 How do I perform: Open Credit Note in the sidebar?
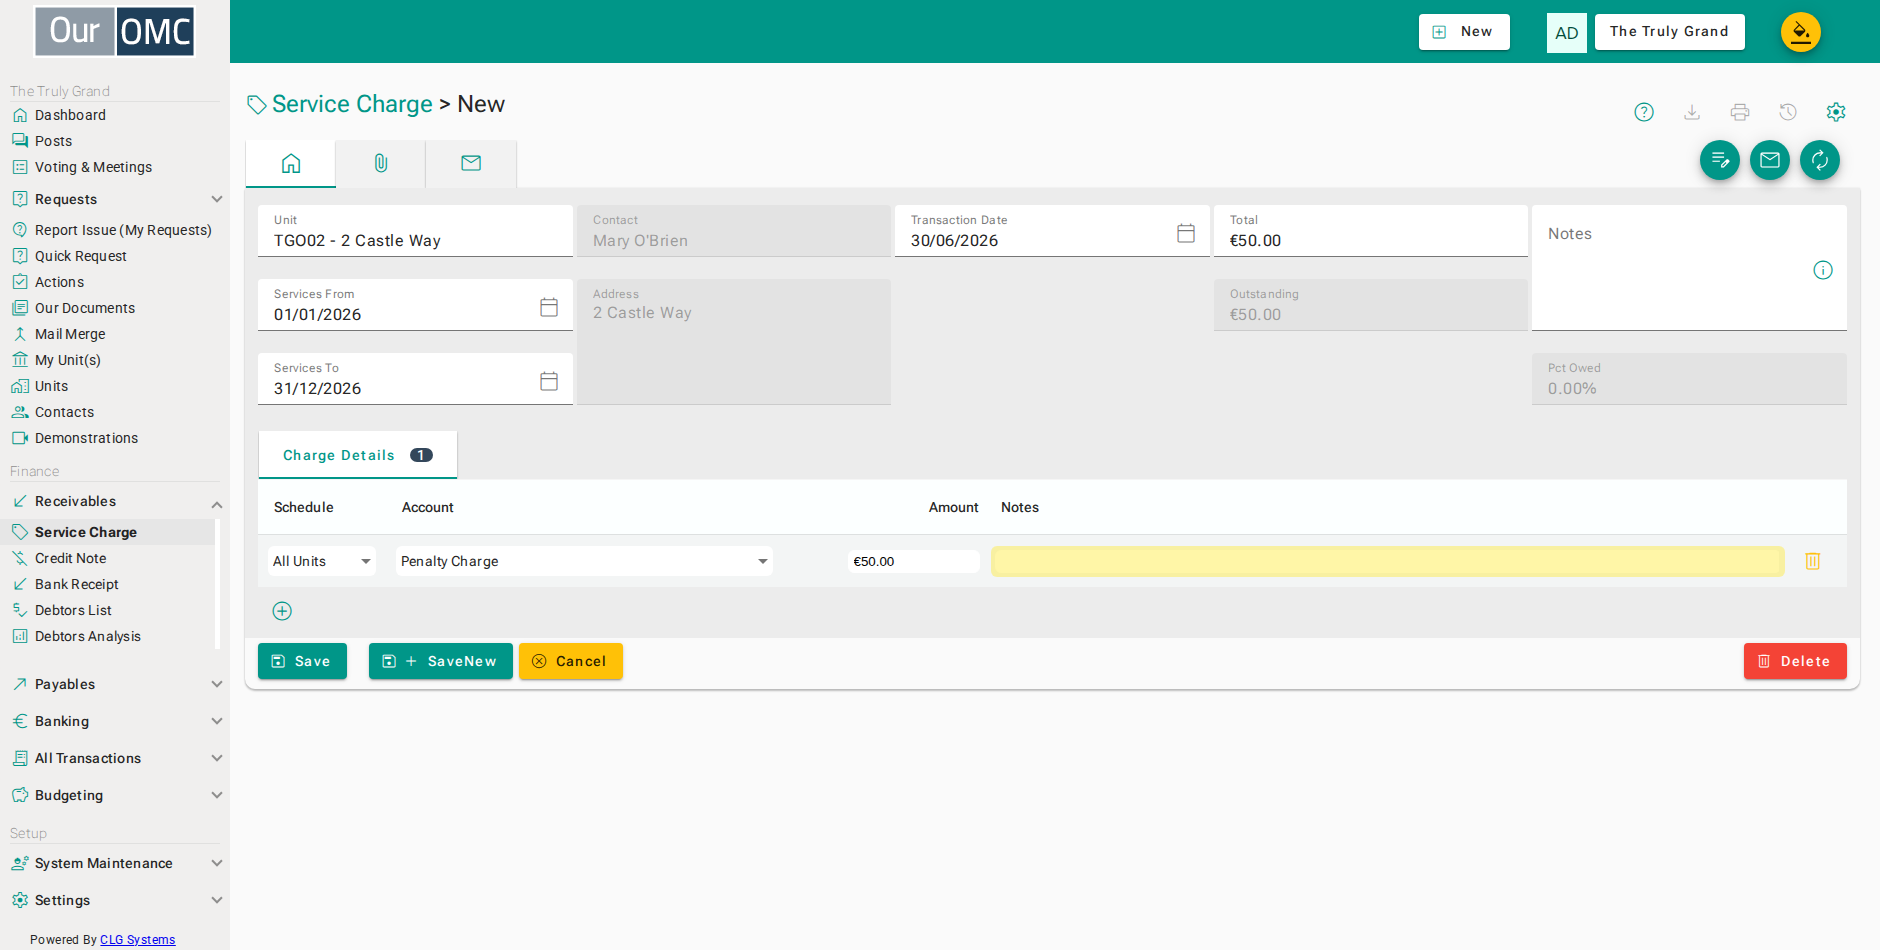pyautogui.click(x=70, y=558)
